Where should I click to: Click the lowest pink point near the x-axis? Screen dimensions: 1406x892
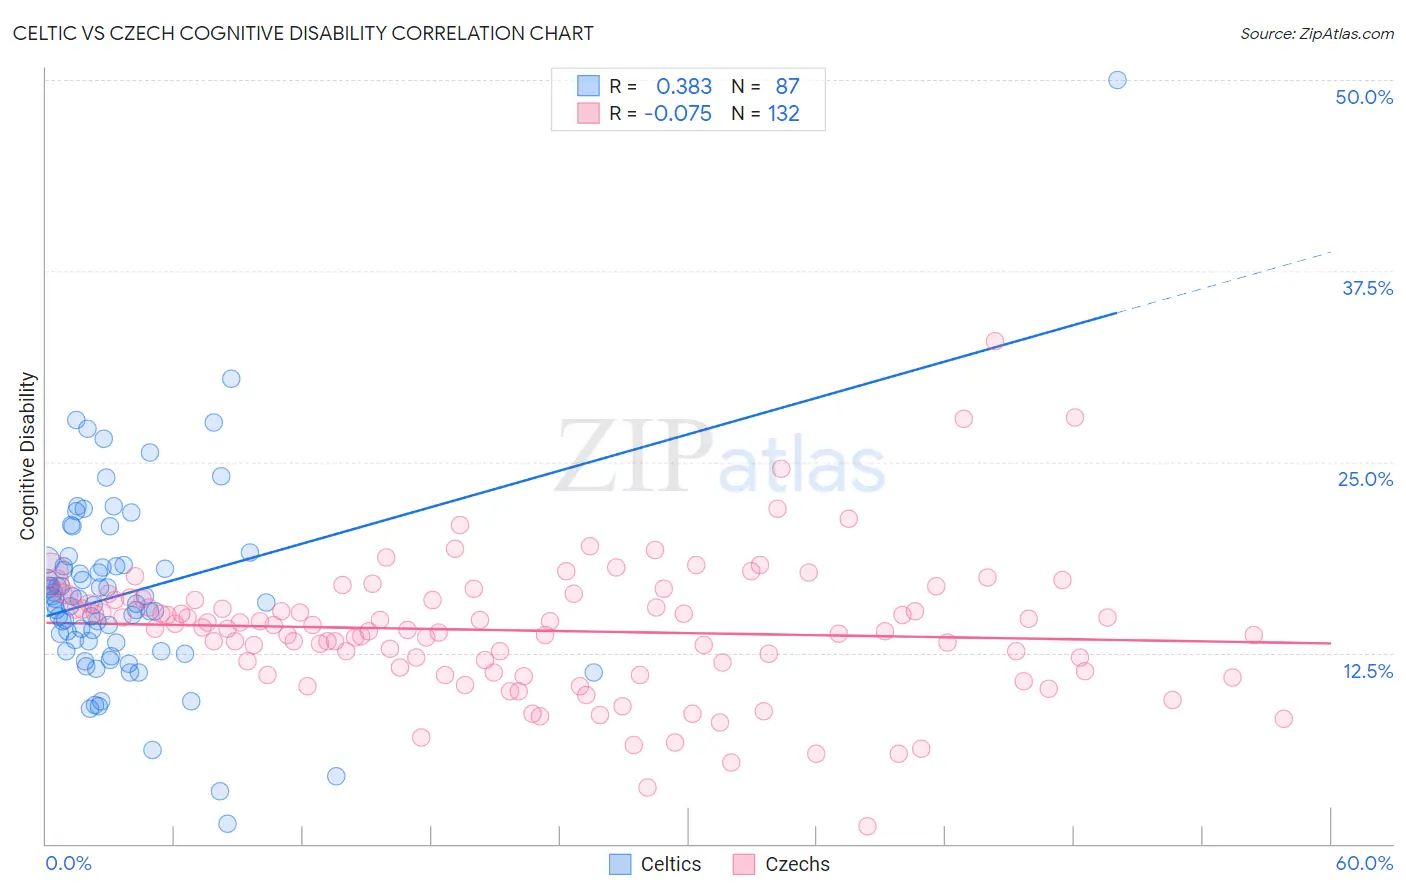point(867,826)
